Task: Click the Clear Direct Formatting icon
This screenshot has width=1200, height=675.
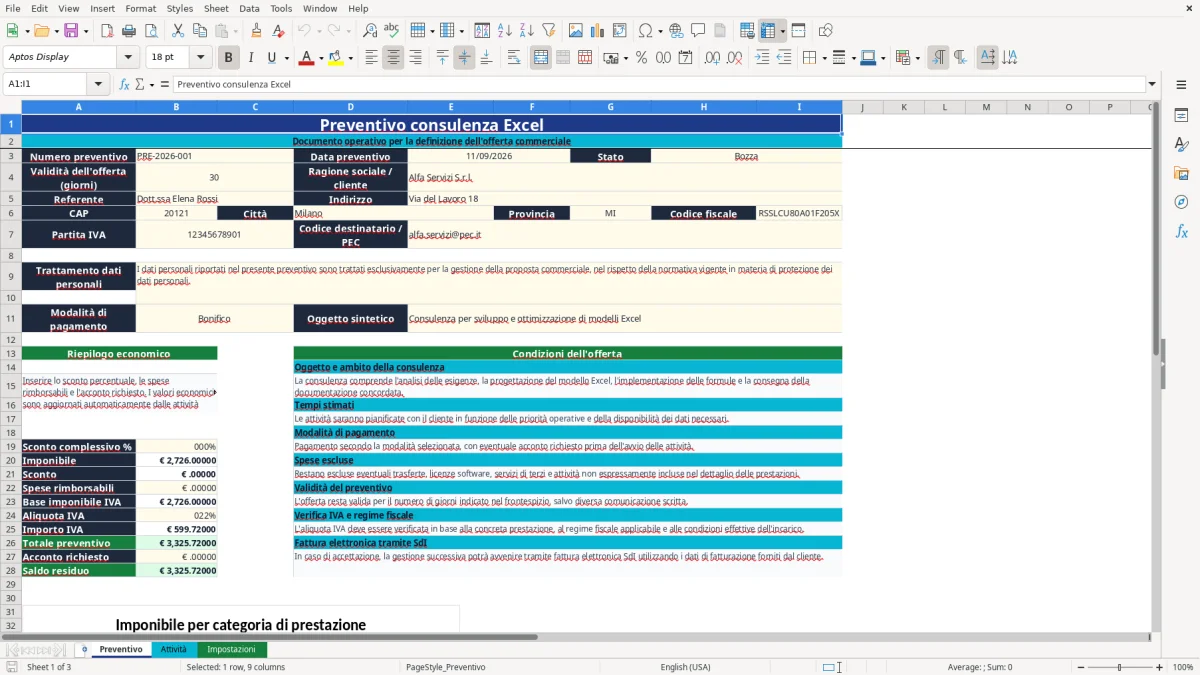Action: point(278,31)
